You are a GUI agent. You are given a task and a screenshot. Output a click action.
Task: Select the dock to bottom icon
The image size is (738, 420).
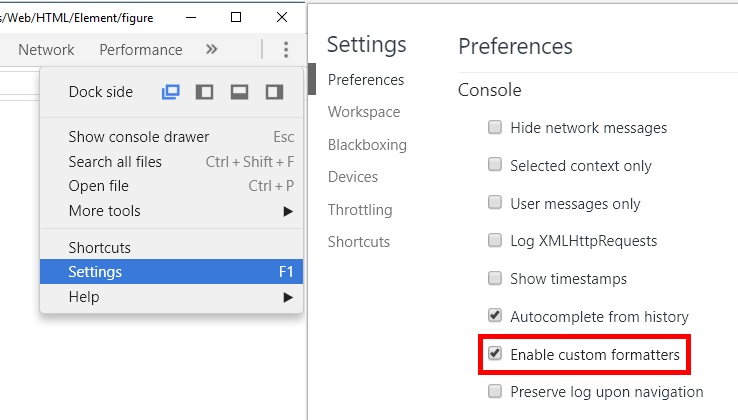tap(239, 92)
